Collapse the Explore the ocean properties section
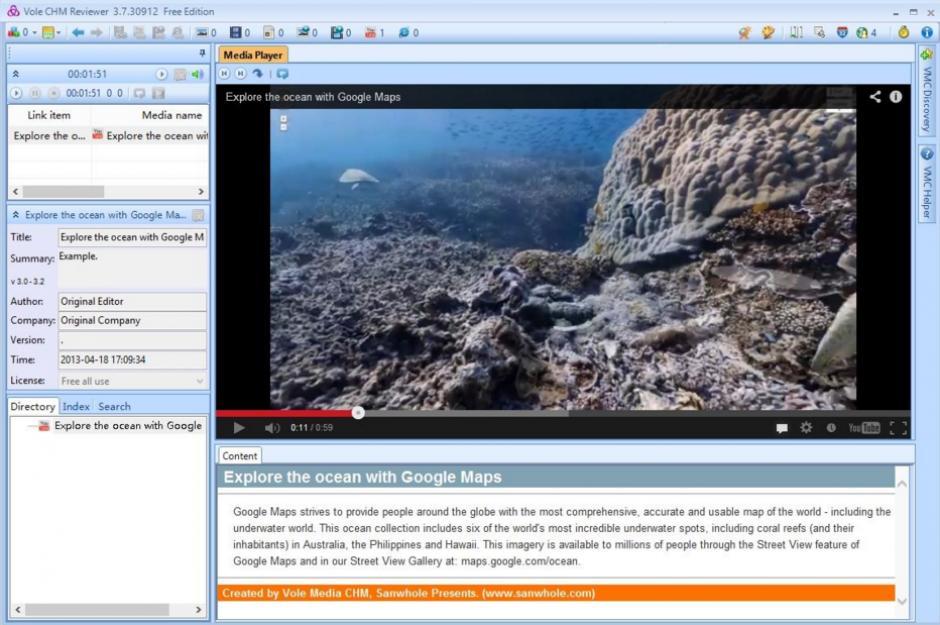The height and width of the screenshot is (625, 940). click(x=16, y=215)
